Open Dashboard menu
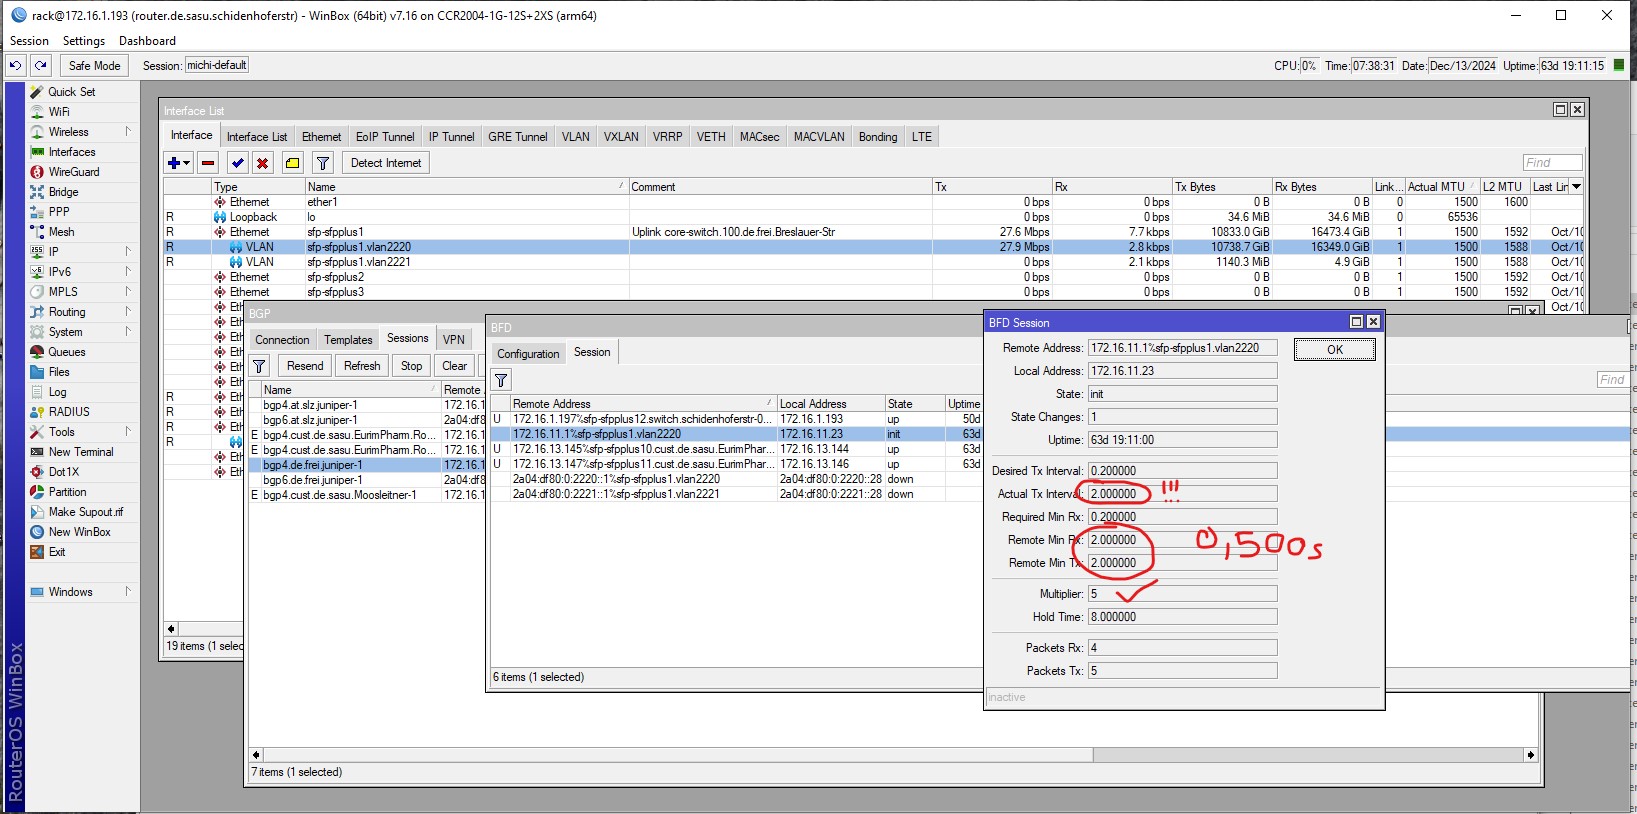Viewport: 1637px width, 814px height. pyautogui.click(x=147, y=41)
